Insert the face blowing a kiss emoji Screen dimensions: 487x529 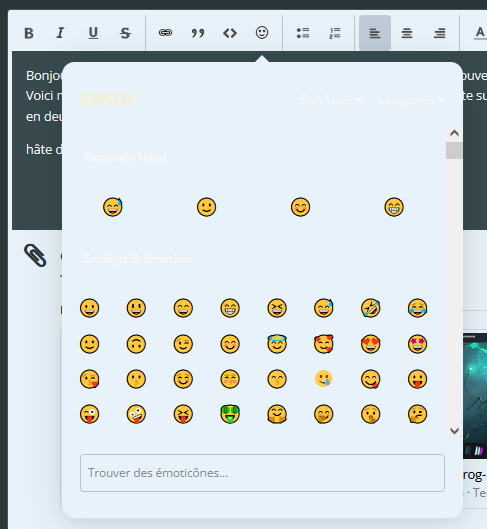[x=89, y=379]
